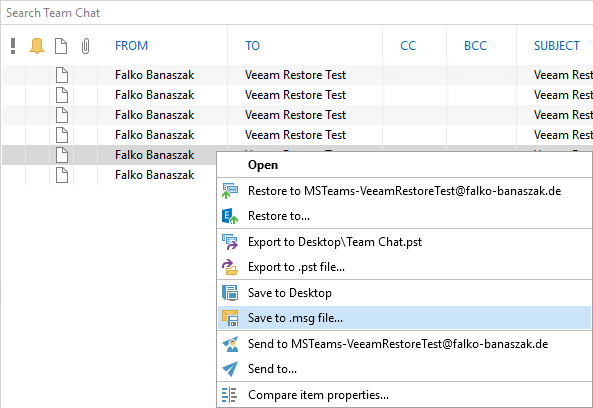Click the Send to MSTeams user icon
The image size is (593, 408).
coord(230,344)
